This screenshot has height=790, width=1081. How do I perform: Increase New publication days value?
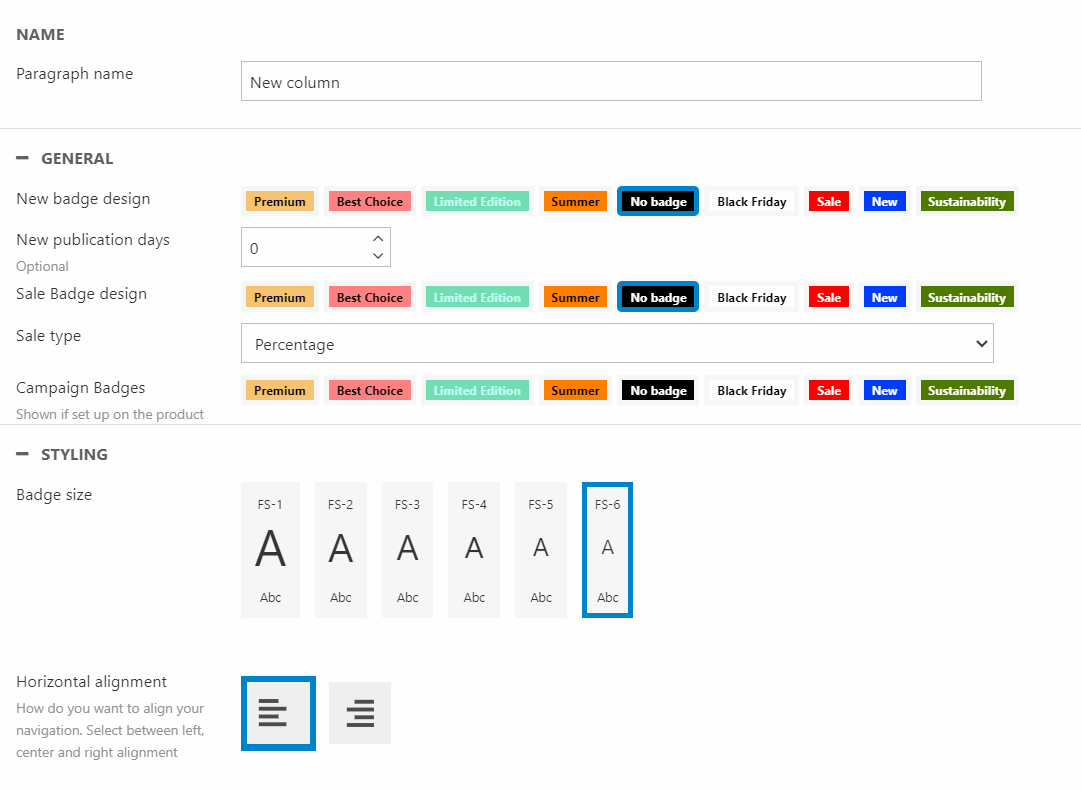tap(377, 238)
